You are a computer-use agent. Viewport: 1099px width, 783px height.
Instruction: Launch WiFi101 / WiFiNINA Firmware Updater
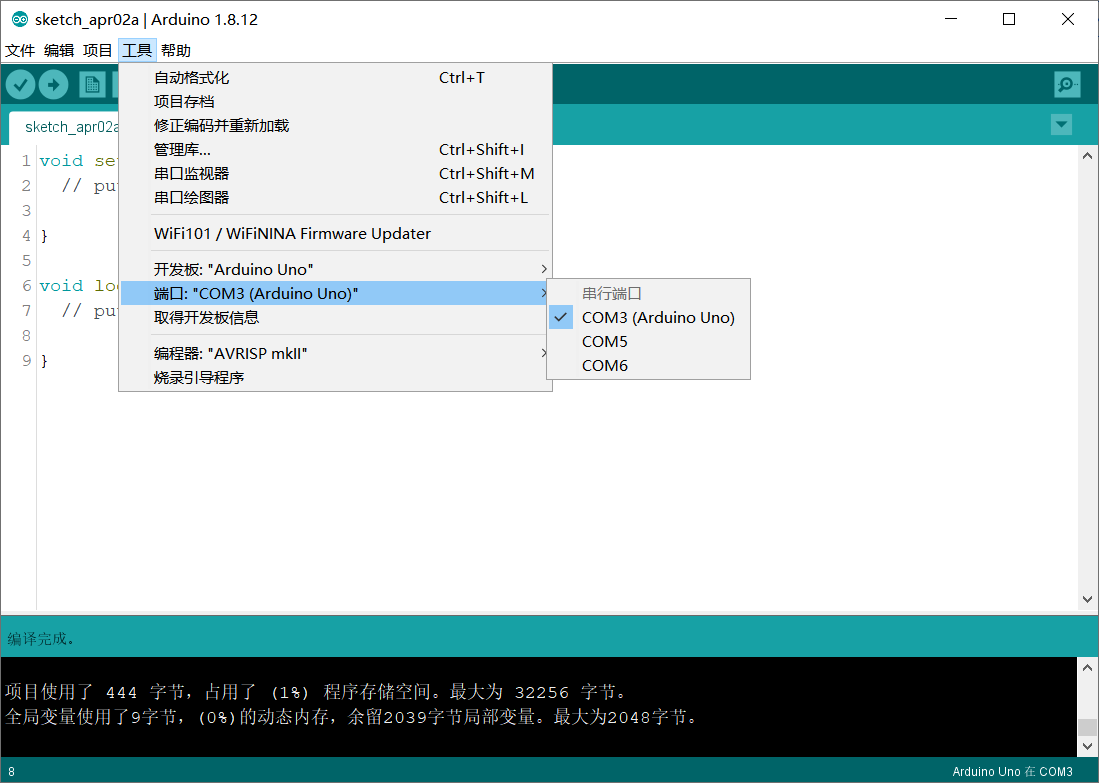coord(290,233)
